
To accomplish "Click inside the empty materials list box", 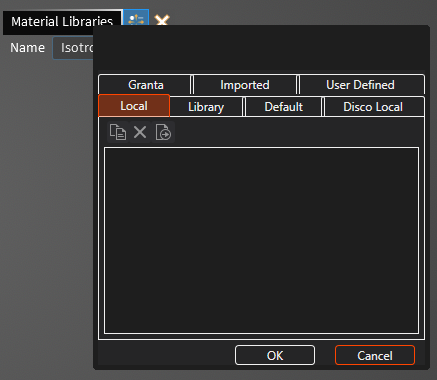I will [x=261, y=240].
